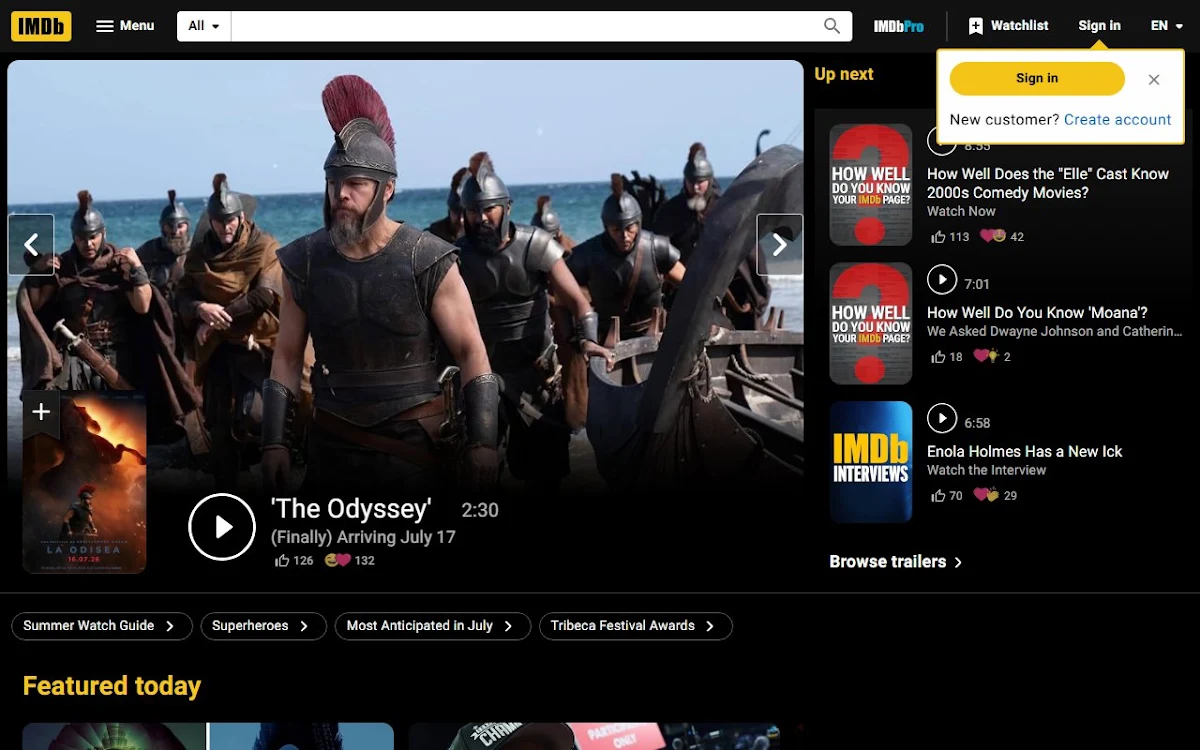
Task: Click the magnifying glass search icon
Action: (832, 26)
